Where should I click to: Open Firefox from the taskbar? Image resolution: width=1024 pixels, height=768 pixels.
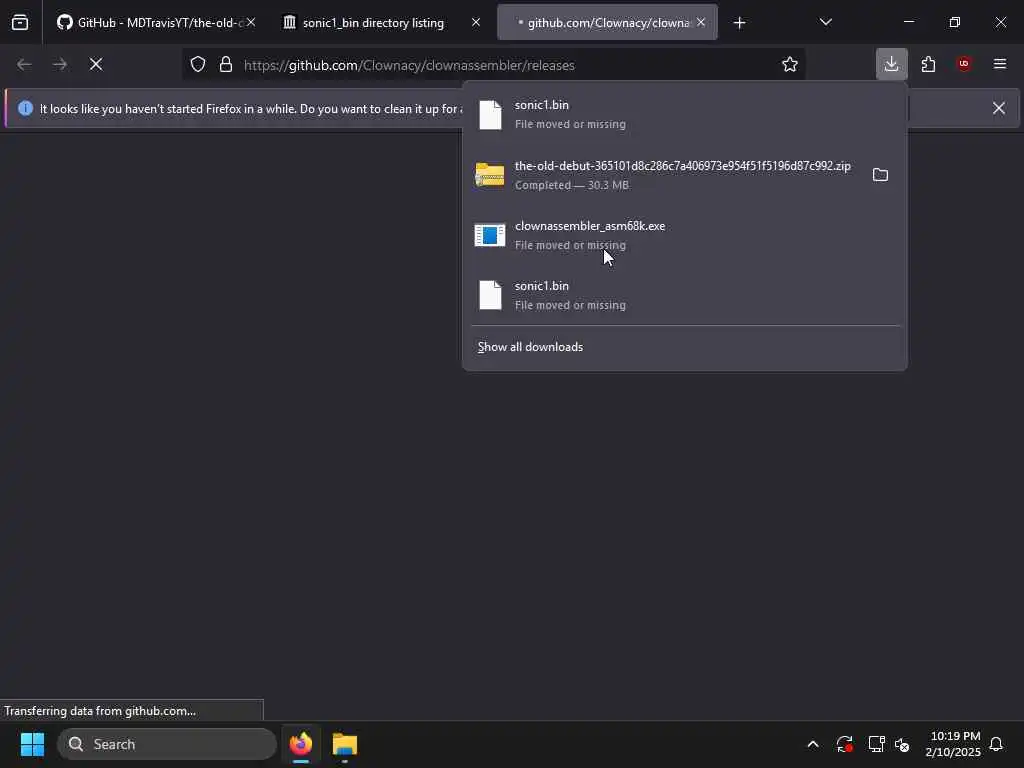click(x=301, y=744)
